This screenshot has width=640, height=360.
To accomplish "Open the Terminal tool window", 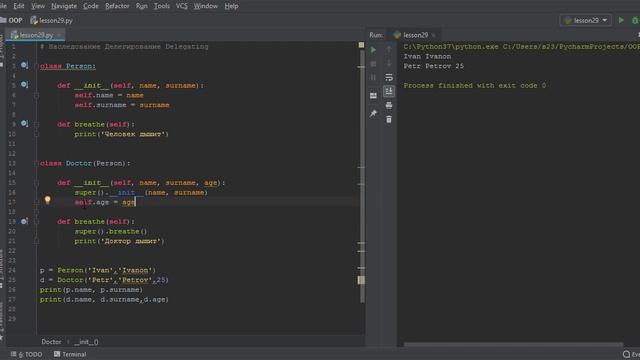I will 70,354.
